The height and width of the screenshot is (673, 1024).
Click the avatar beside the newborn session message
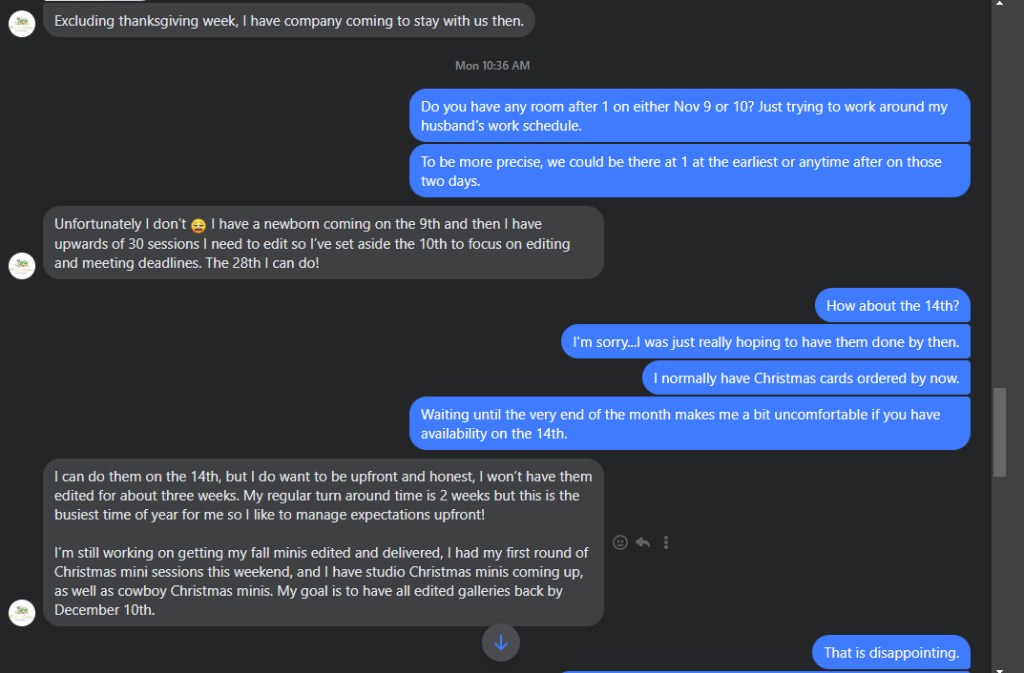point(22,265)
